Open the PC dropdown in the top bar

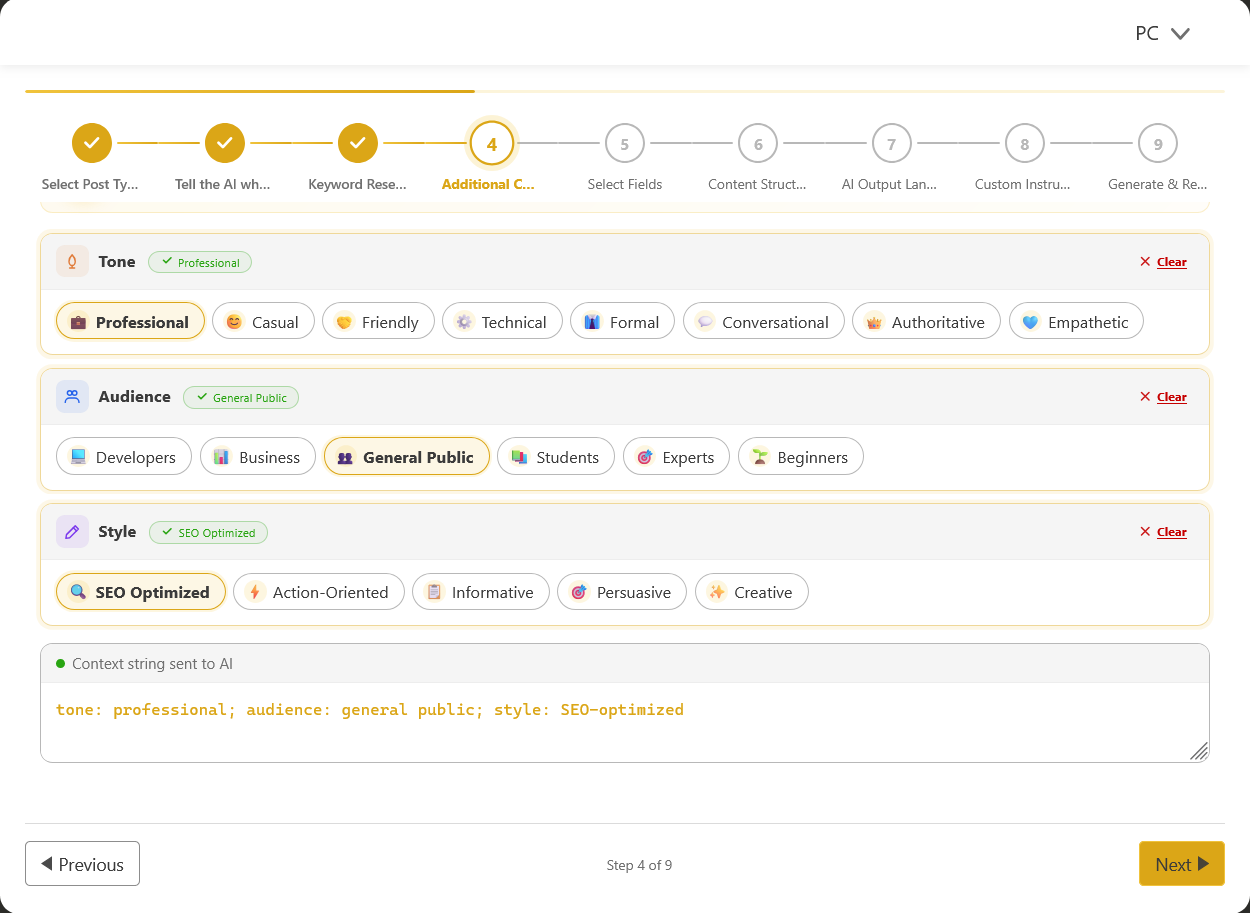[x=1163, y=32]
